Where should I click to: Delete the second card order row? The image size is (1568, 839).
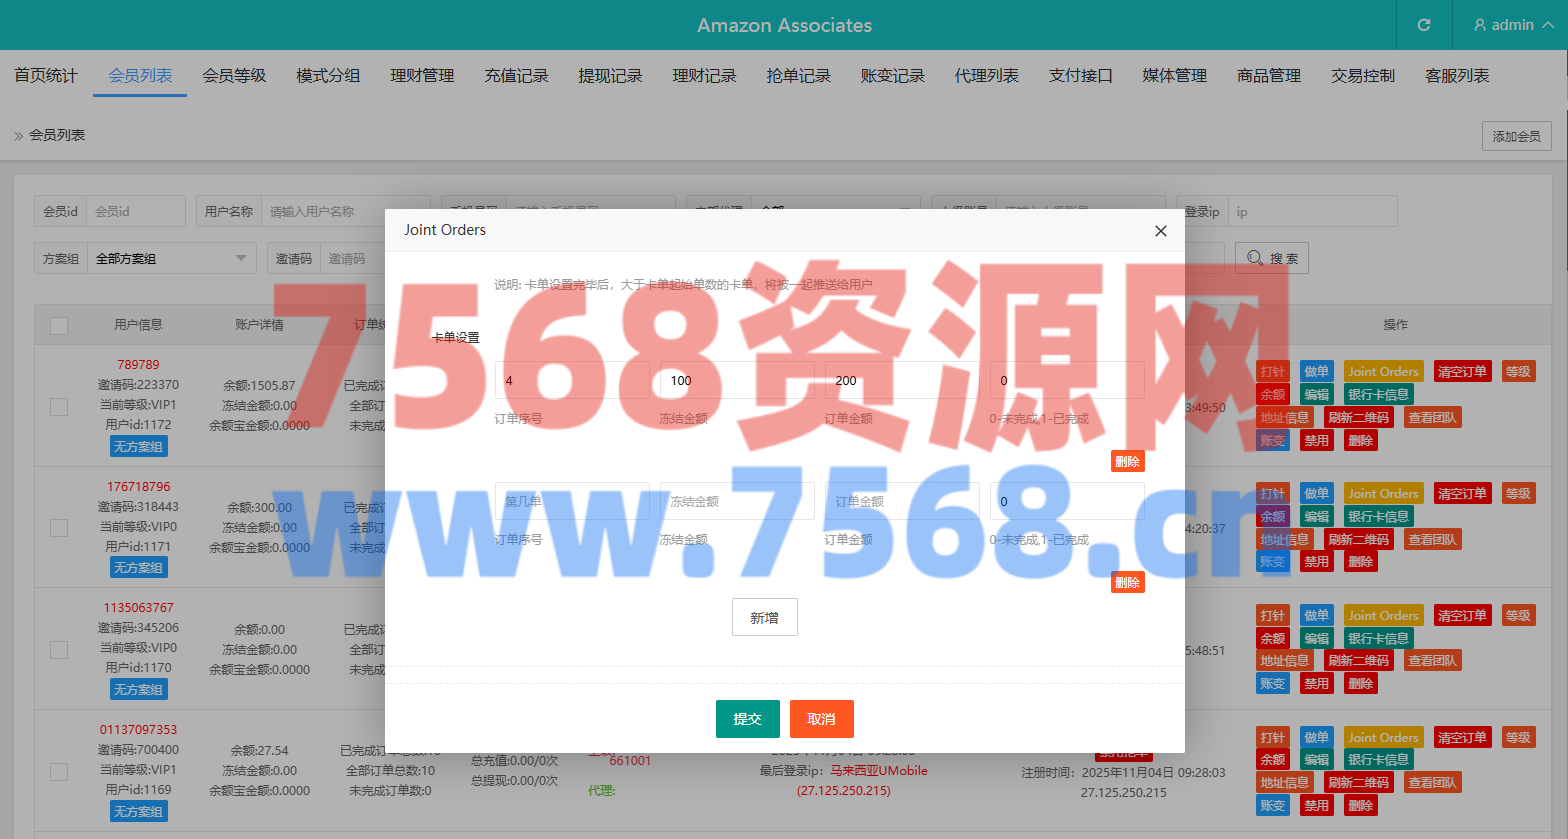[x=1127, y=582]
